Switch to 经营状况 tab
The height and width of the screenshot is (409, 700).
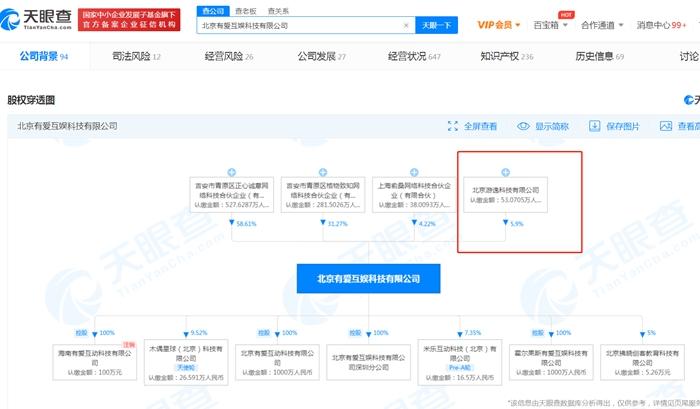(414, 56)
